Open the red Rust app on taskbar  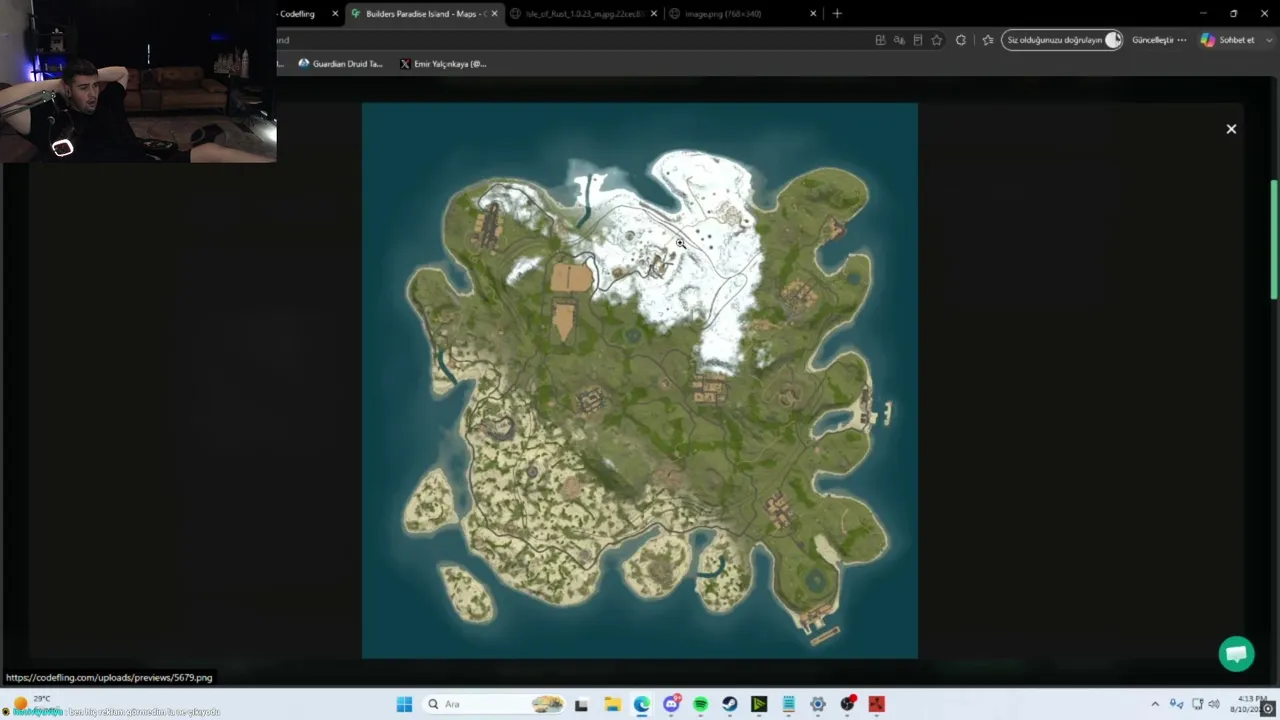pos(877,704)
